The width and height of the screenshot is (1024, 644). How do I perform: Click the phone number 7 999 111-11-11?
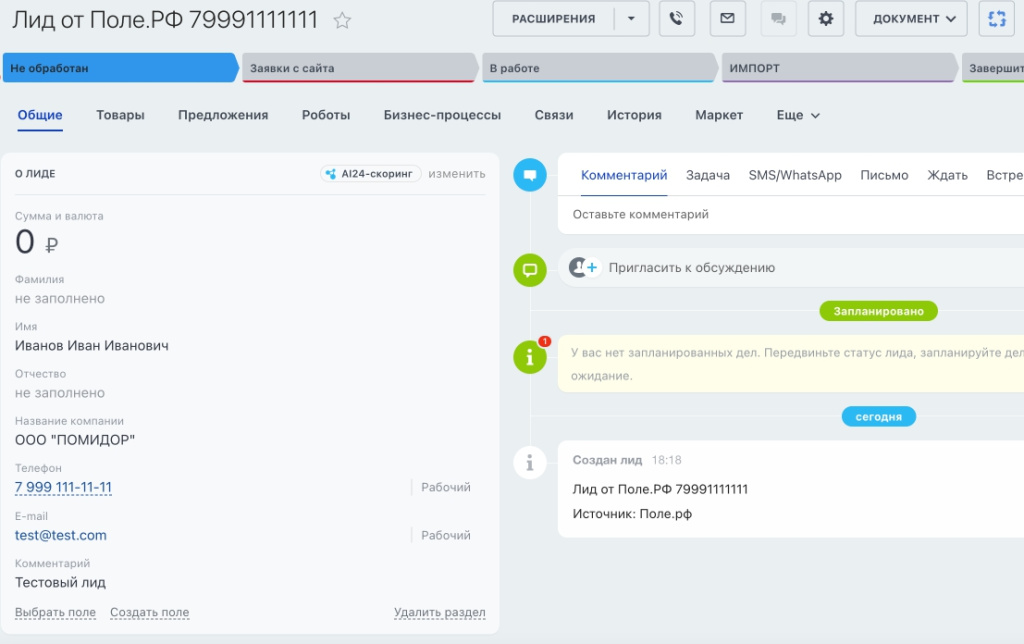(x=63, y=487)
